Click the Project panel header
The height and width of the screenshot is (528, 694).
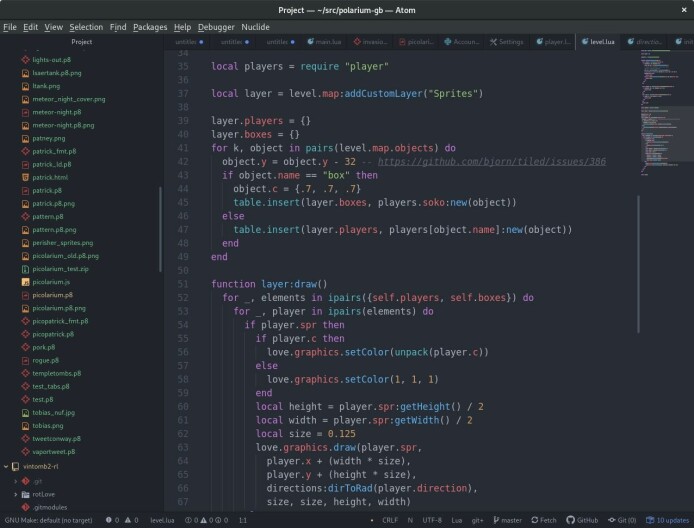tap(81, 42)
